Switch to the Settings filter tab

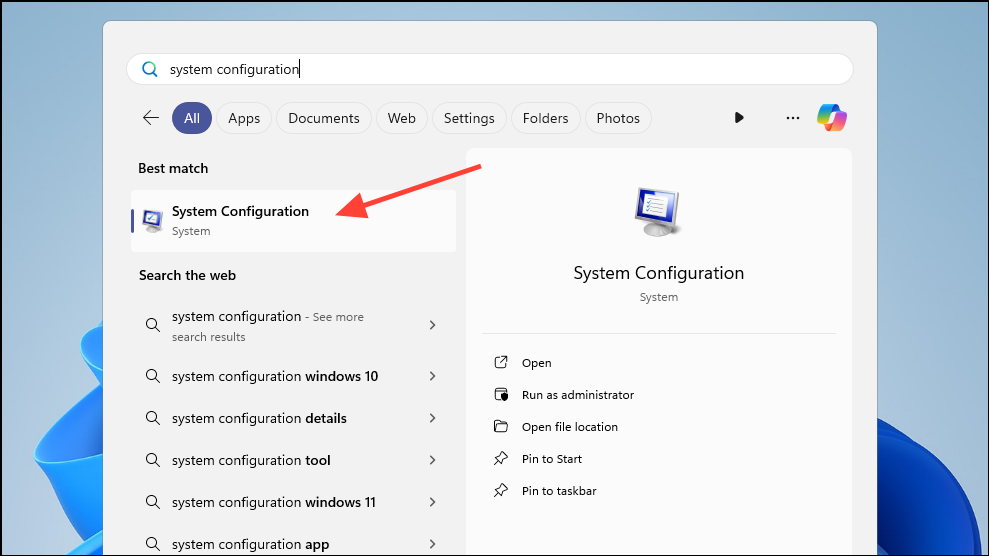pos(469,118)
